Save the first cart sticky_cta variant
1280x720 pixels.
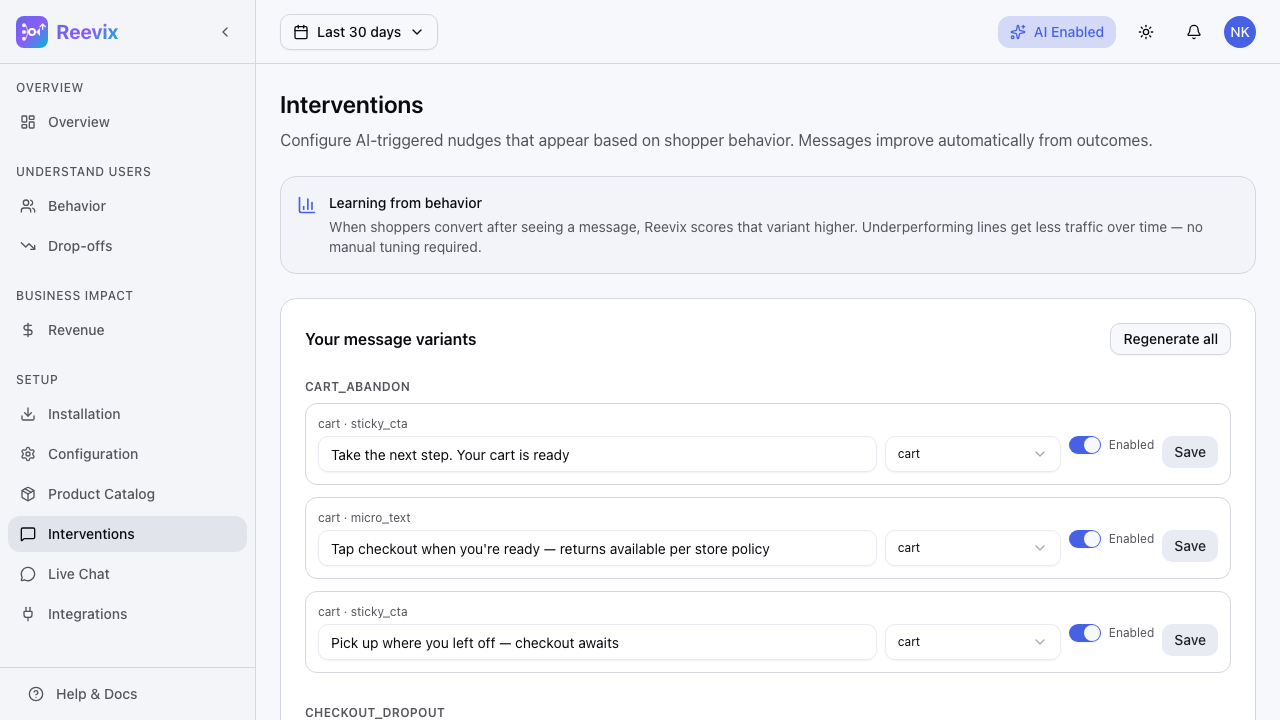[1189, 452]
